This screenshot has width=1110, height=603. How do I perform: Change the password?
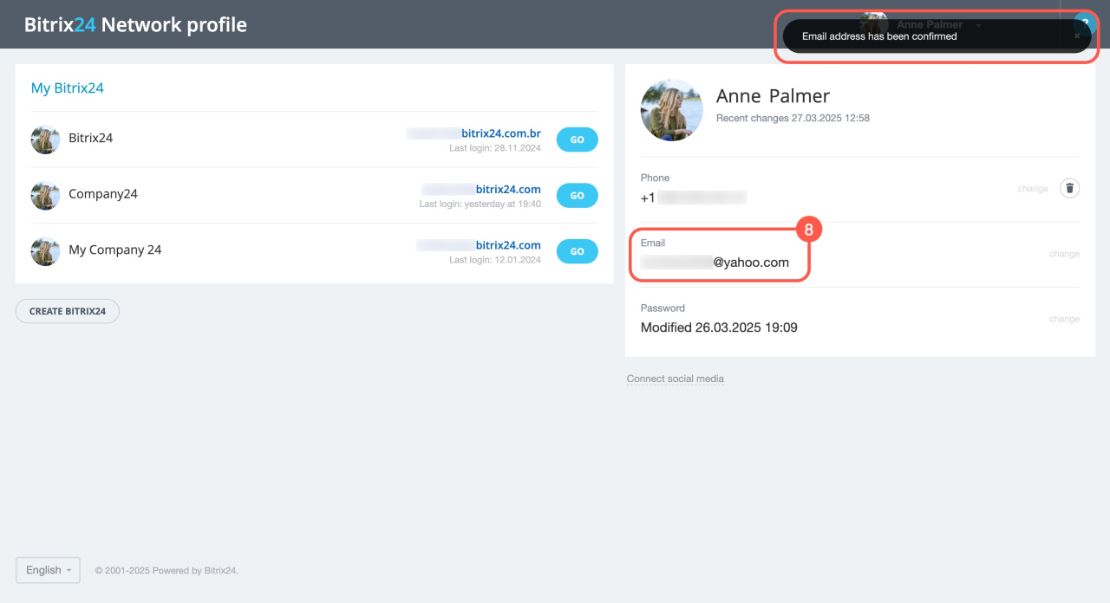pos(1064,318)
